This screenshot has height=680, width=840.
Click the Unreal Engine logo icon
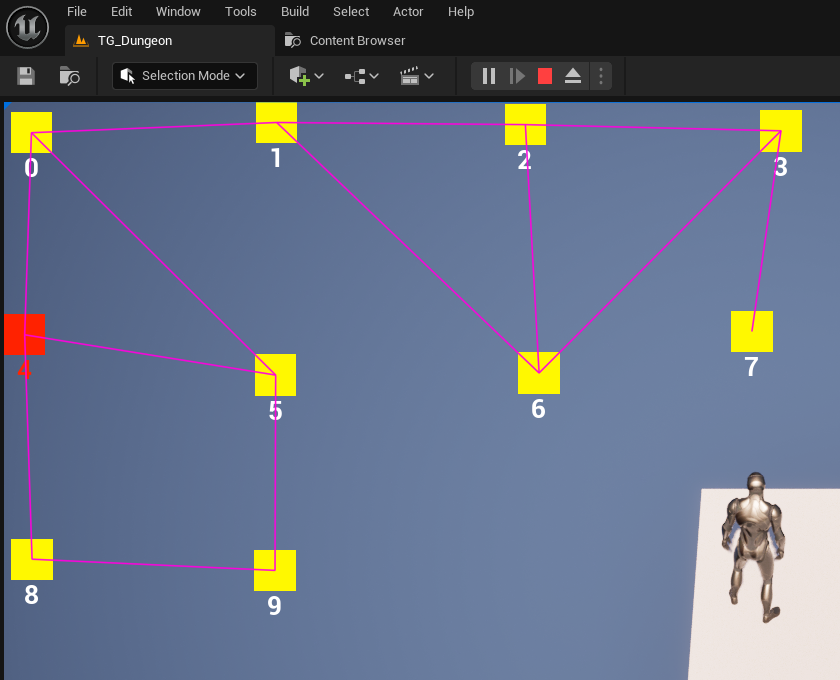pyautogui.click(x=27, y=27)
